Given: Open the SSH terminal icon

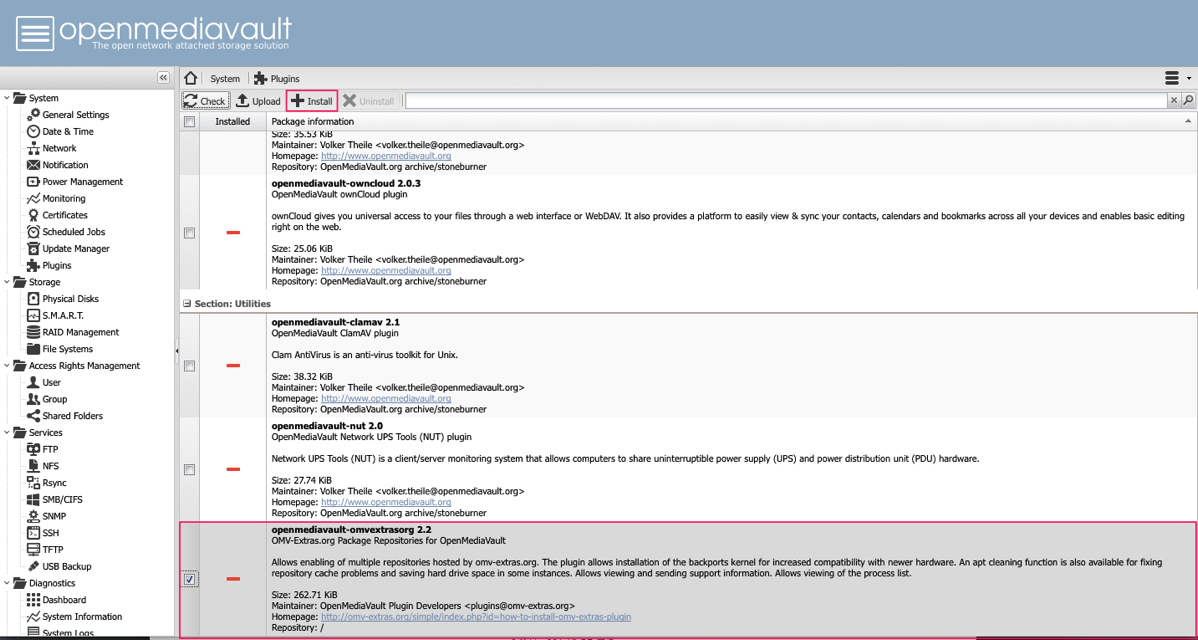Looking at the screenshot, I should click(x=33, y=533).
